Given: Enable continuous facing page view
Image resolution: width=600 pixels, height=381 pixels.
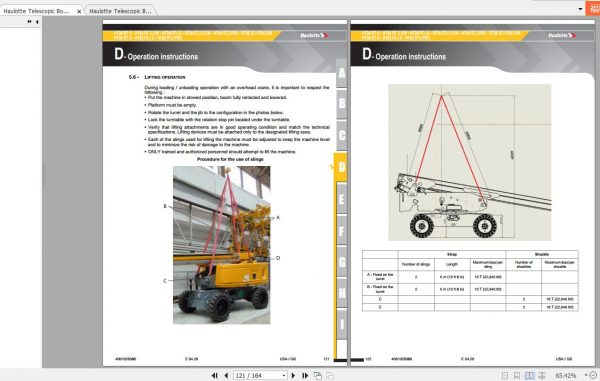Looking at the screenshot, I should [x=542, y=376].
